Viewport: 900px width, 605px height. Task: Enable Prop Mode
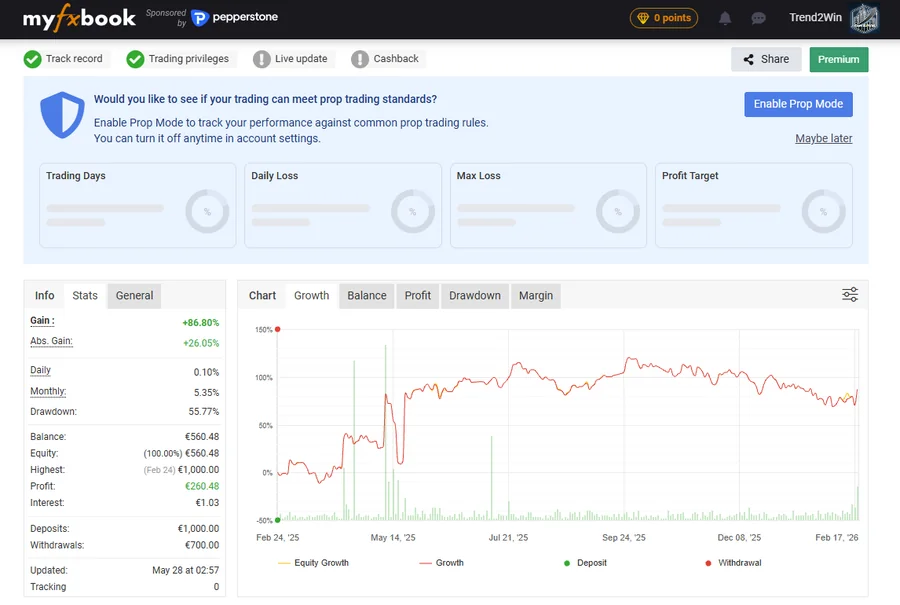pyautogui.click(x=798, y=104)
